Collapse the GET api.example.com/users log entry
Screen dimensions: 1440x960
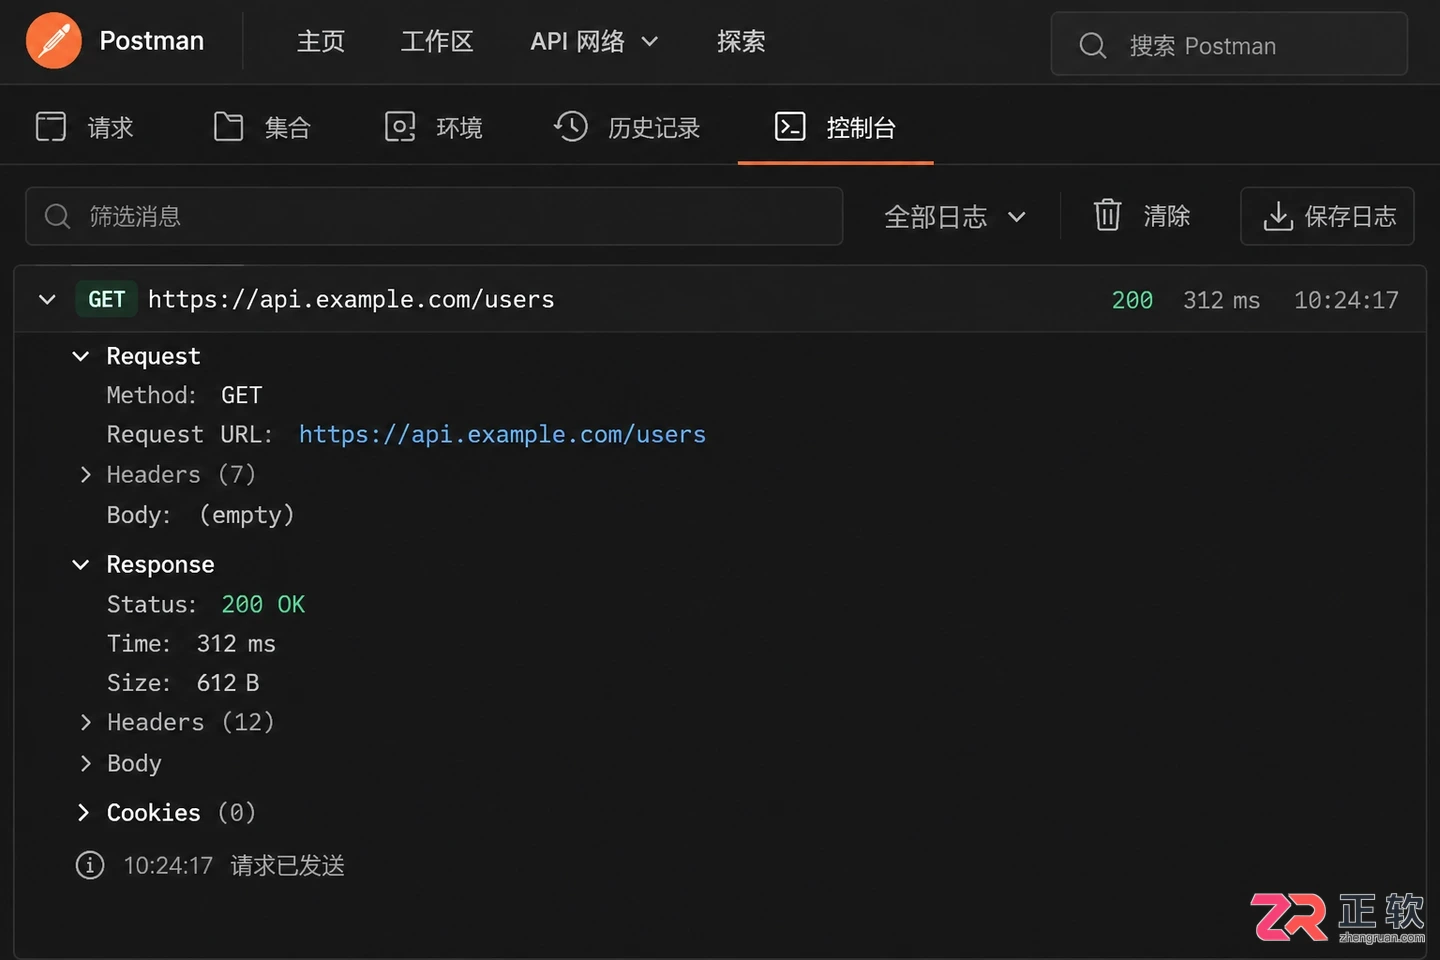tap(47, 299)
